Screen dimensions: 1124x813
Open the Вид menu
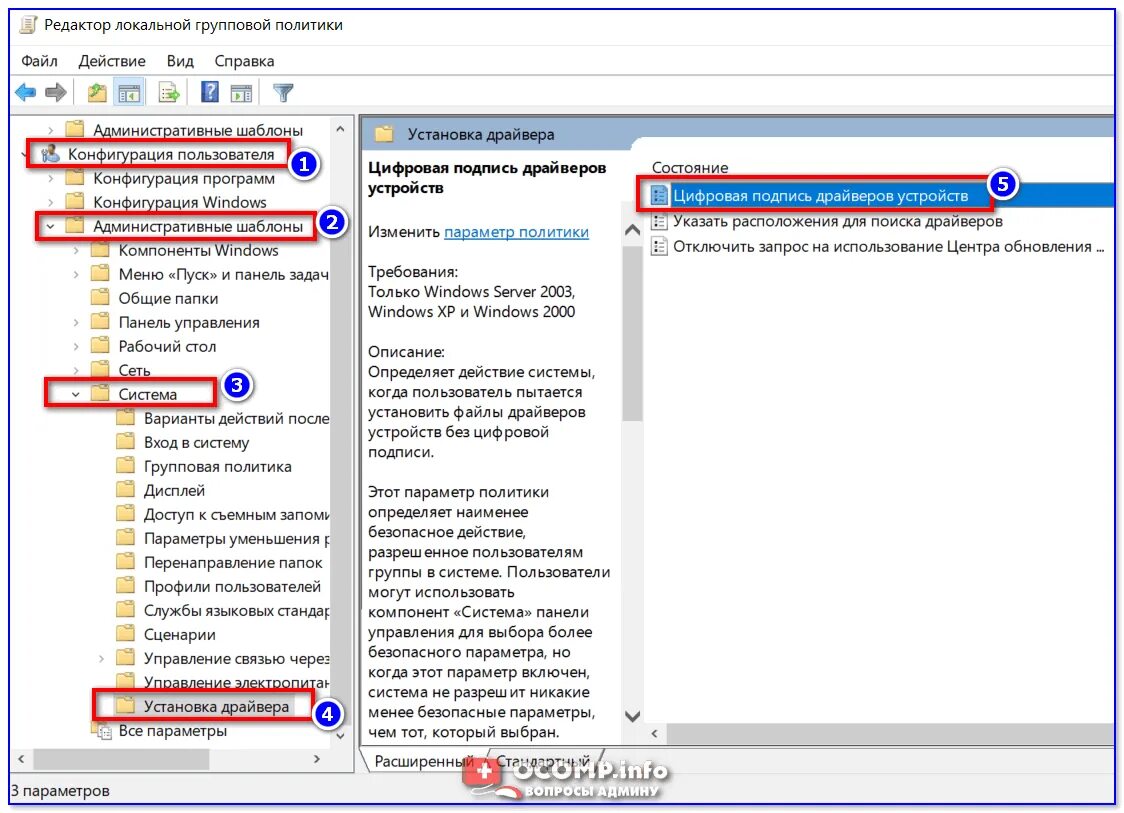click(181, 61)
